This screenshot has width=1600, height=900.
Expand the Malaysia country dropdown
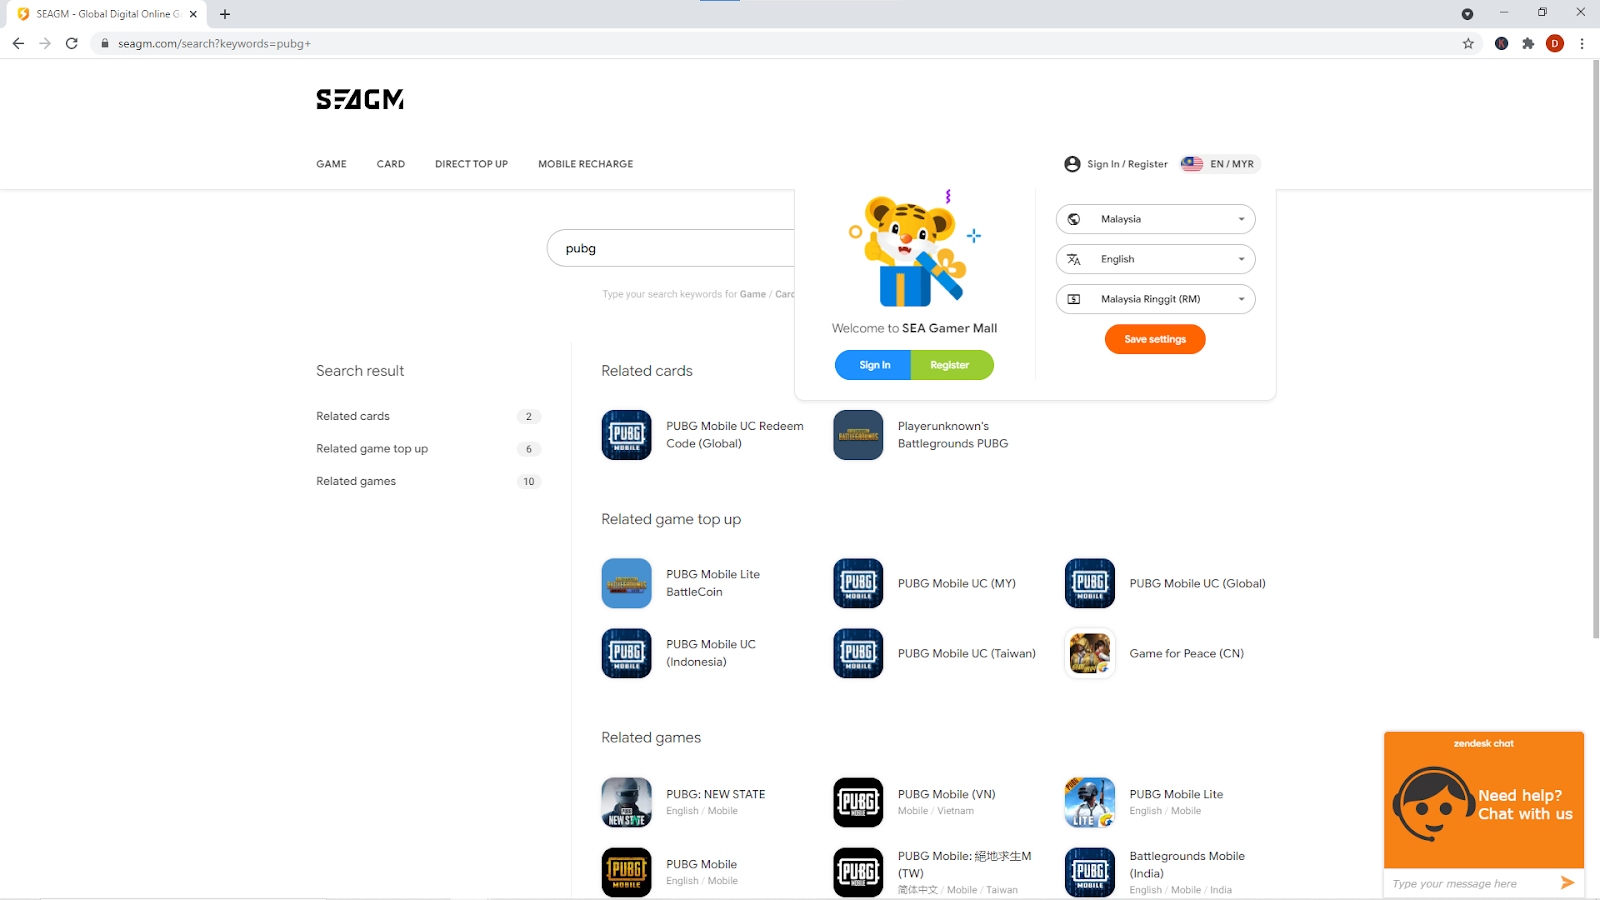[x=1155, y=219]
